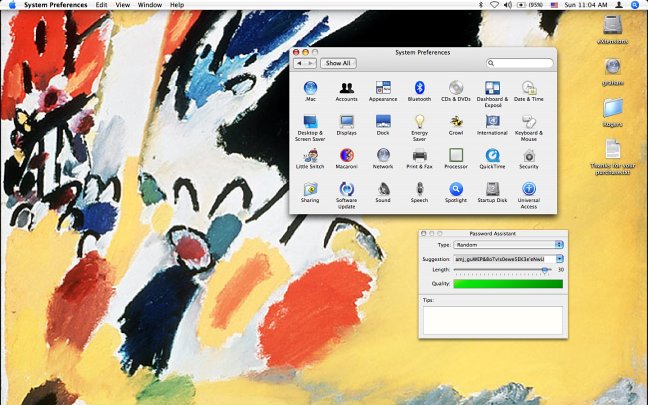648x405 pixels.
Task: Open Dashboard & Exposé preferences
Action: (x=492, y=94)
